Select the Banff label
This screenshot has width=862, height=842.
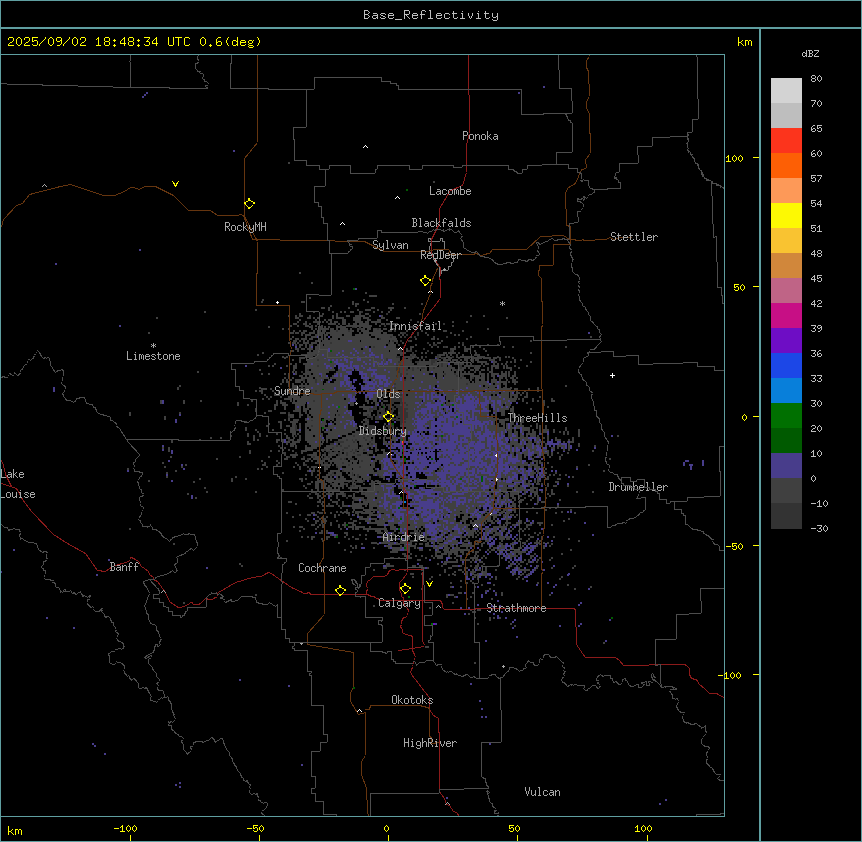coord(124,567)
